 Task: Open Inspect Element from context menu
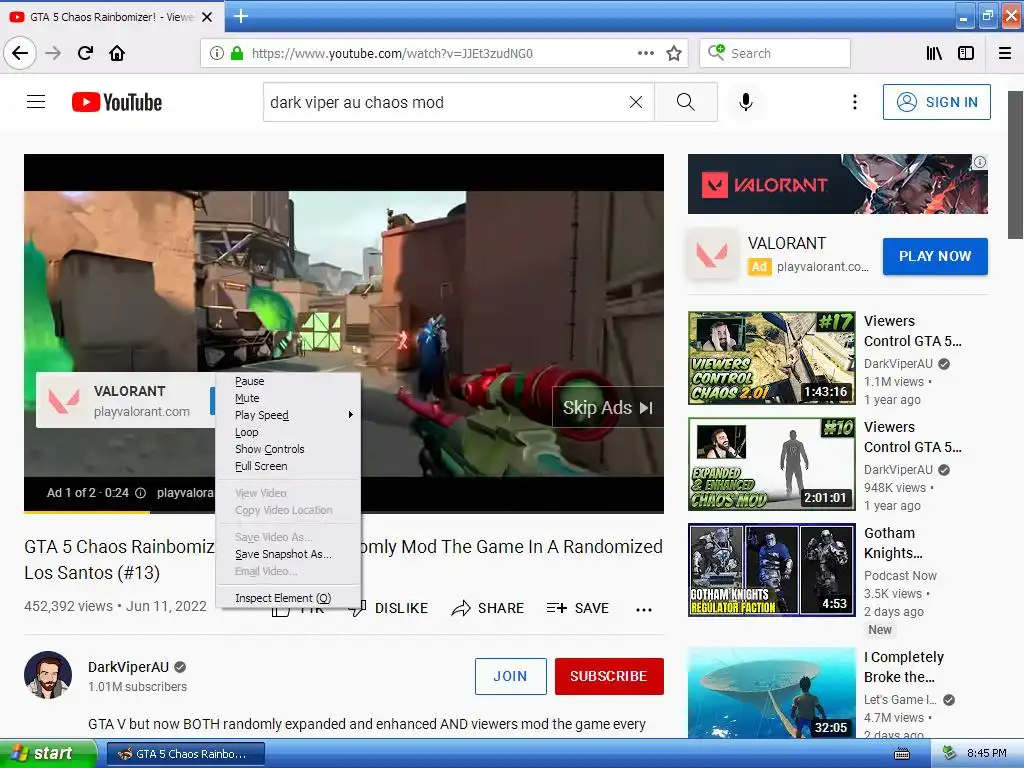click(288, 598)
